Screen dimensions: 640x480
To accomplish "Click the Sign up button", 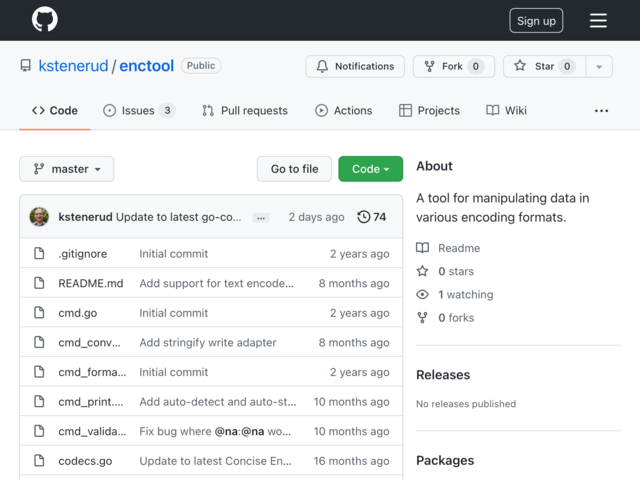I will pos(536,20).
